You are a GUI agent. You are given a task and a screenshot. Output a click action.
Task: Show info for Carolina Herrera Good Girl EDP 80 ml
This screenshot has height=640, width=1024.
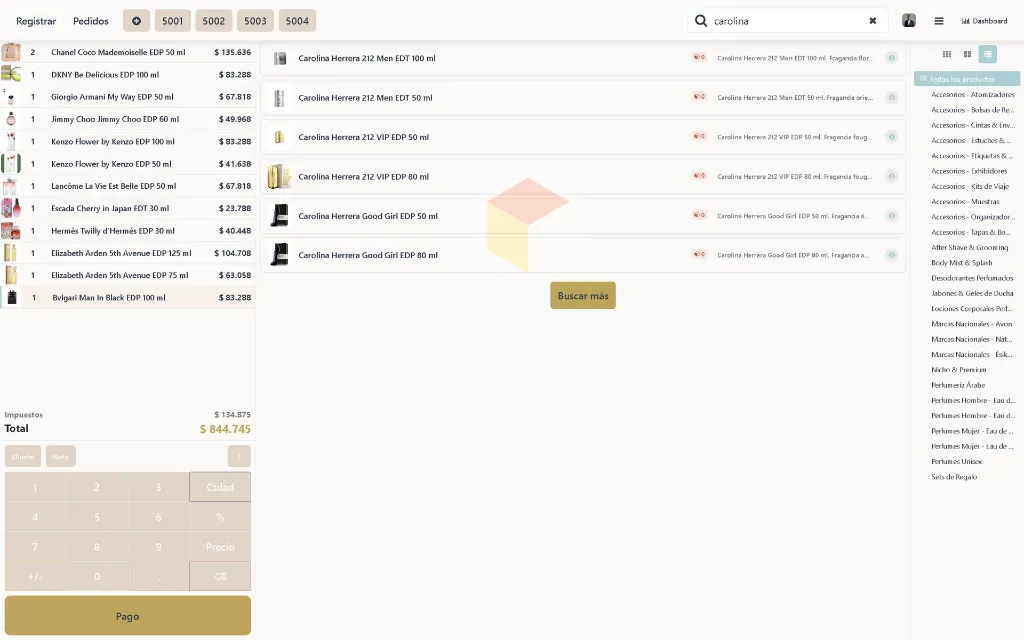click(x=891, y=255)
